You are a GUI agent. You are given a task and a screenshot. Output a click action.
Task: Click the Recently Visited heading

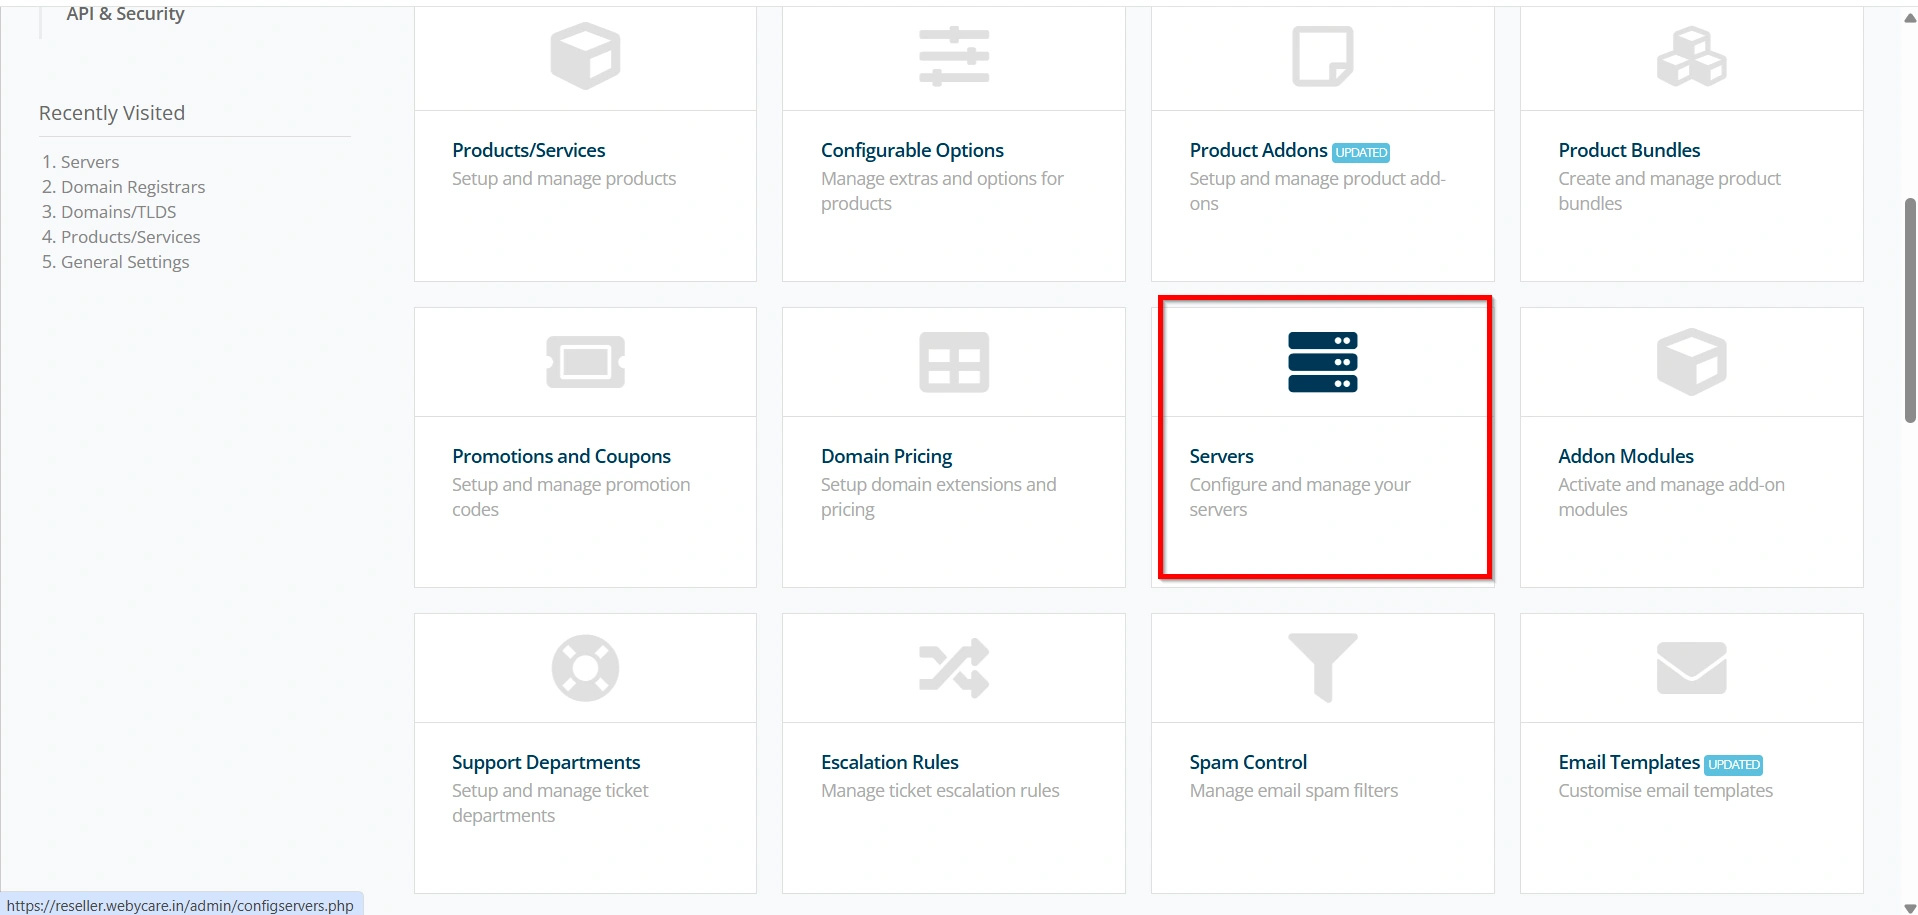(x=112, y=113)
